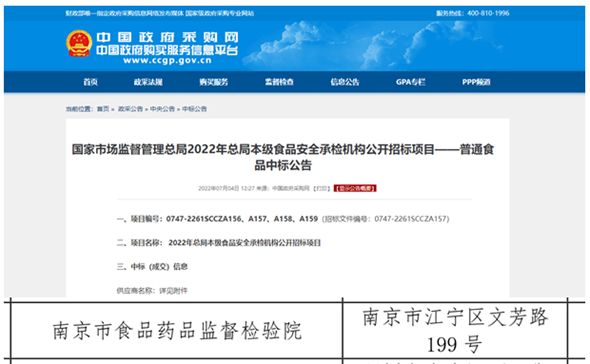Click the 中央公告 breadcrumb link
This screenshot has width=590, height=364.
[163, 109]
